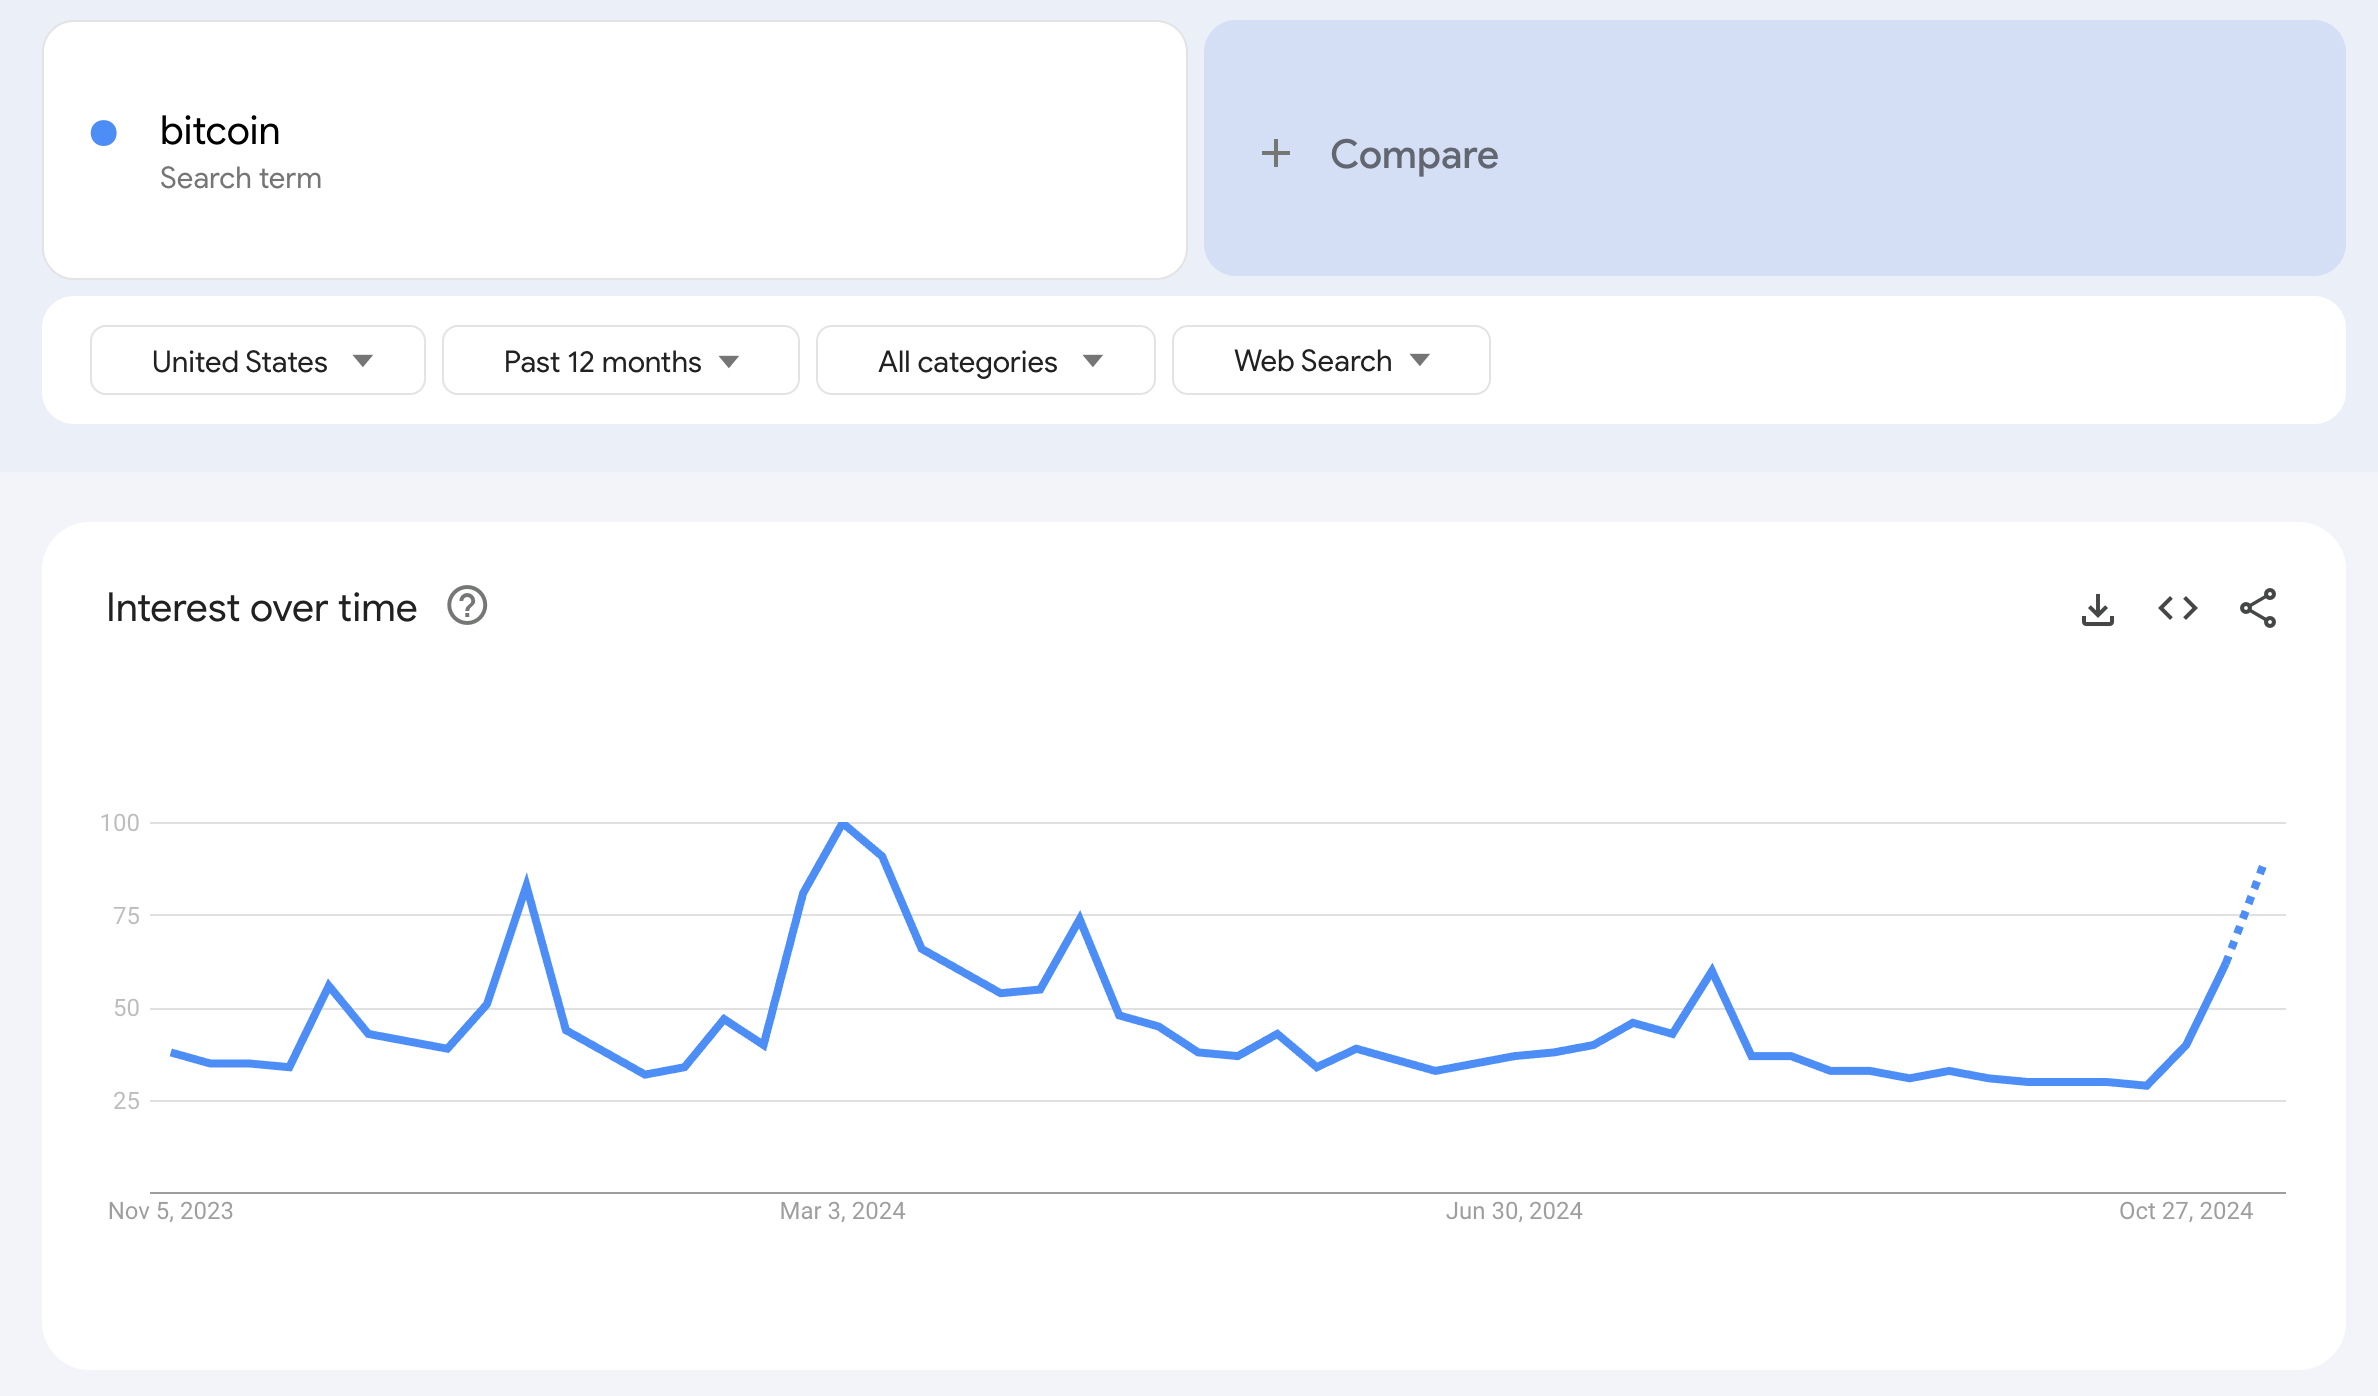Click the blue bitcoin color dot

104,133
